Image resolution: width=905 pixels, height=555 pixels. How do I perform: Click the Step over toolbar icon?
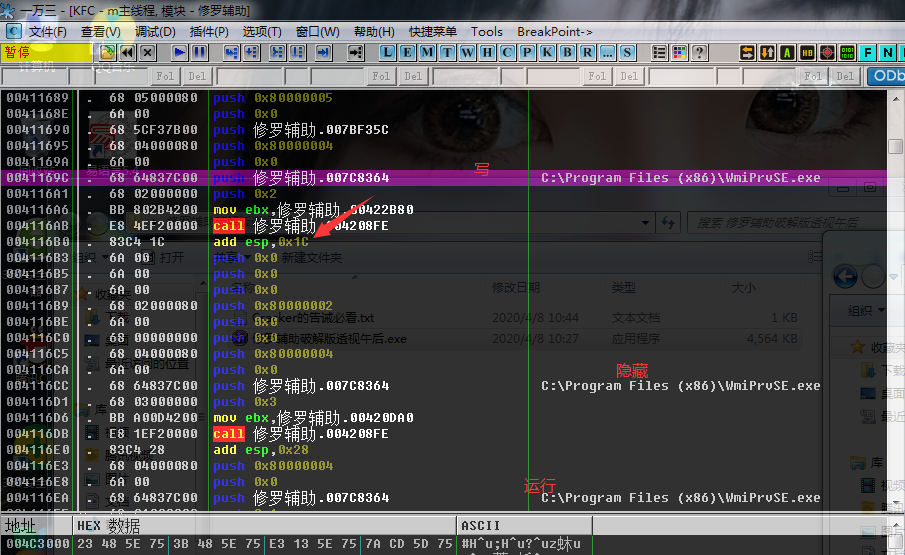pos(252,53)
